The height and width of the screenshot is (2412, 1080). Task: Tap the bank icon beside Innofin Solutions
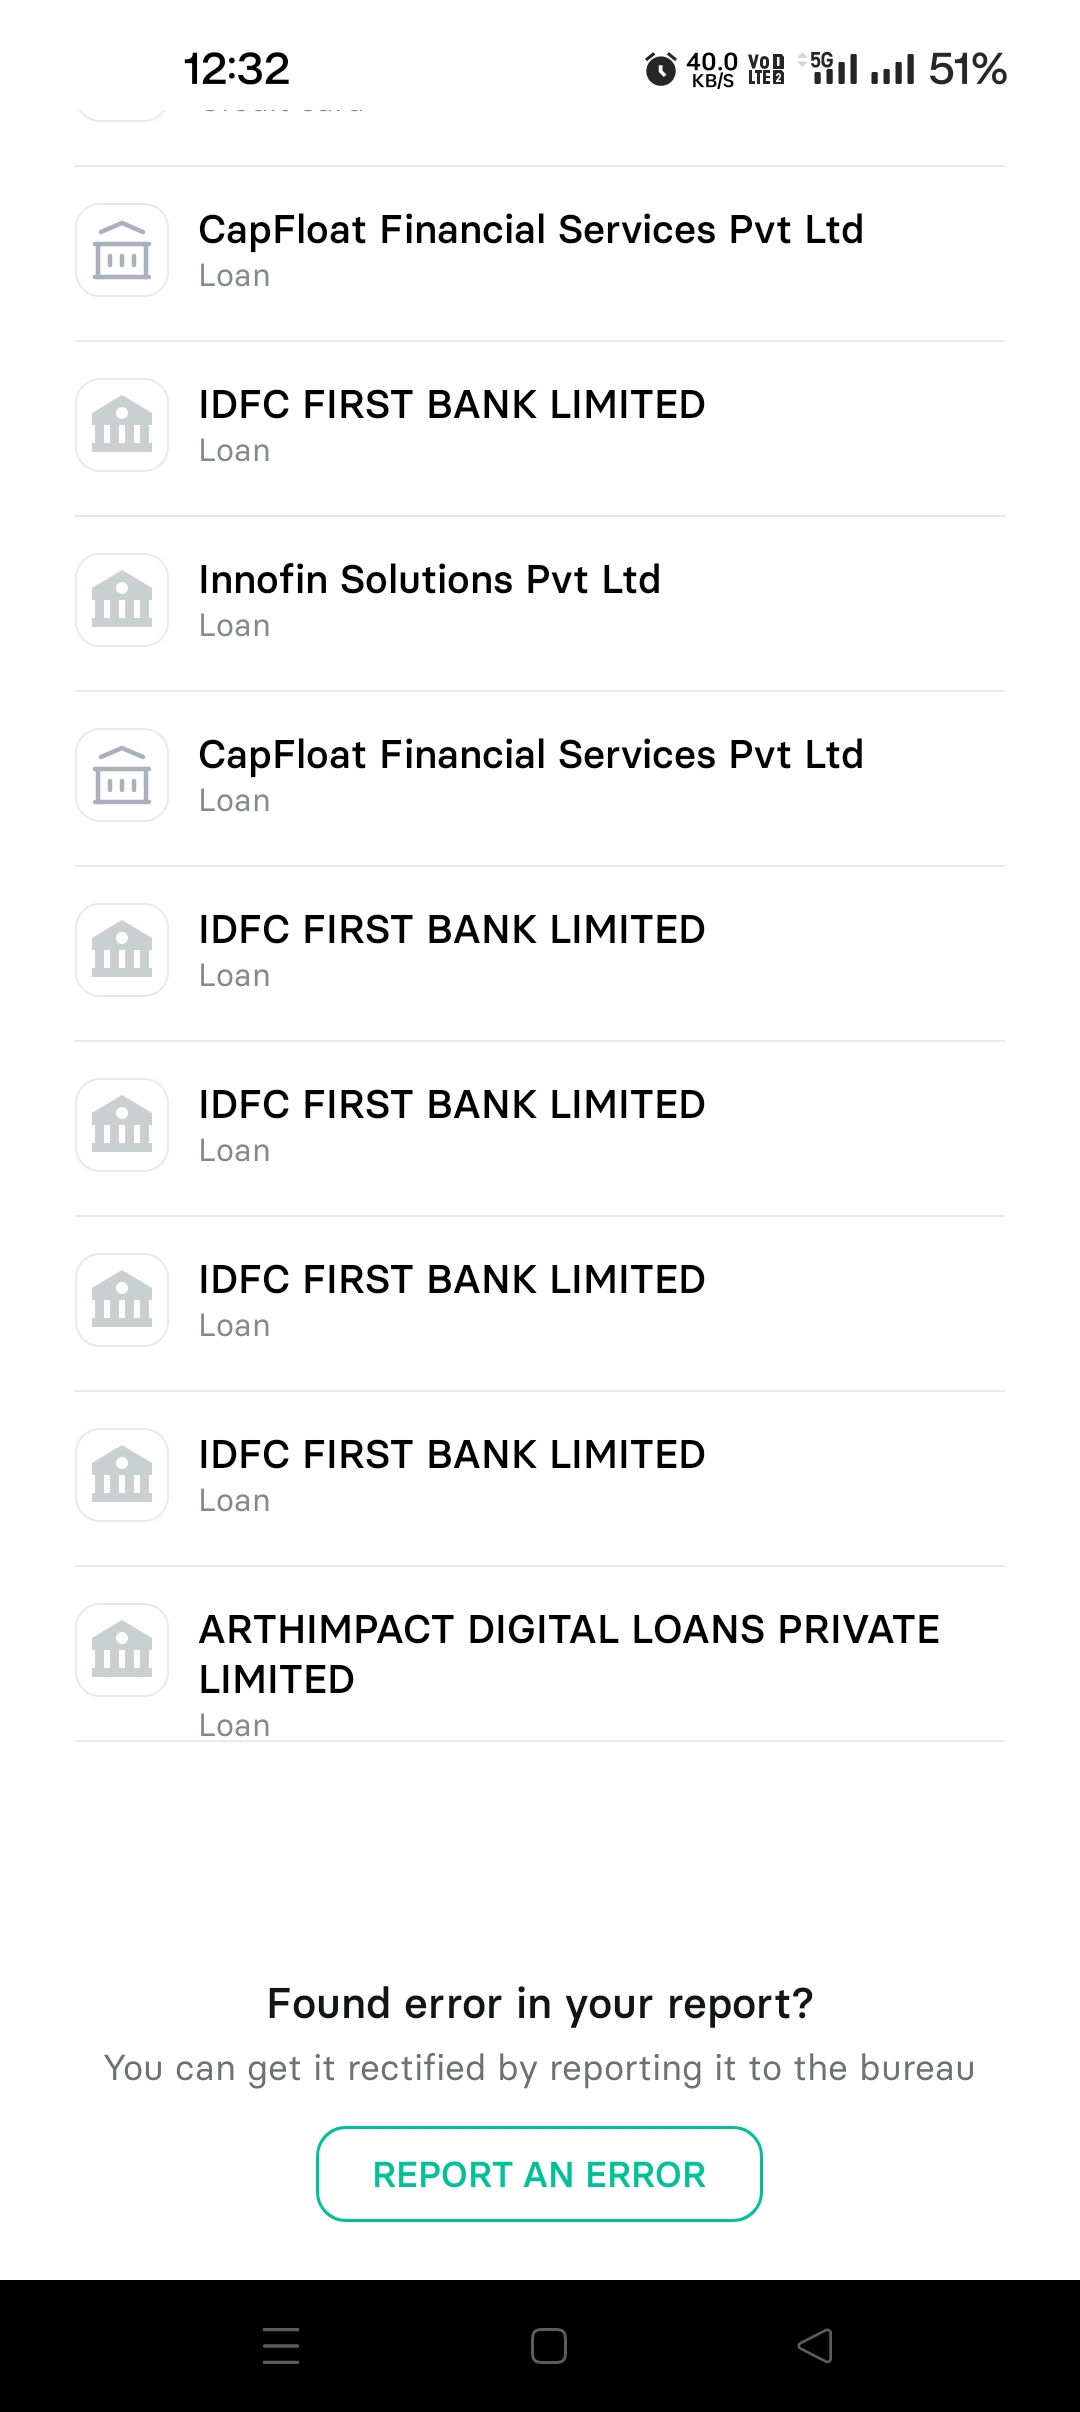point(122,600)
